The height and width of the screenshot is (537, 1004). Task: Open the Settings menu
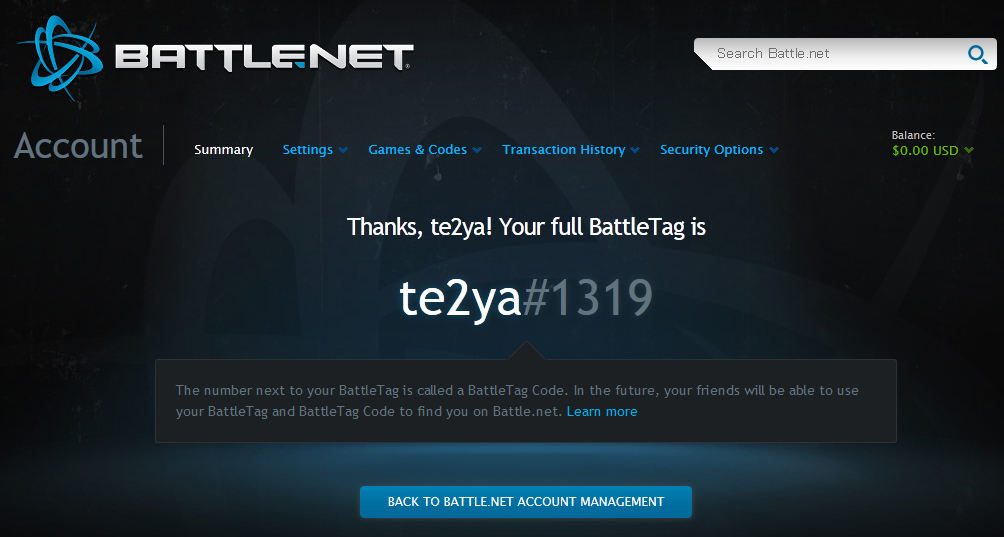(307, 150)
